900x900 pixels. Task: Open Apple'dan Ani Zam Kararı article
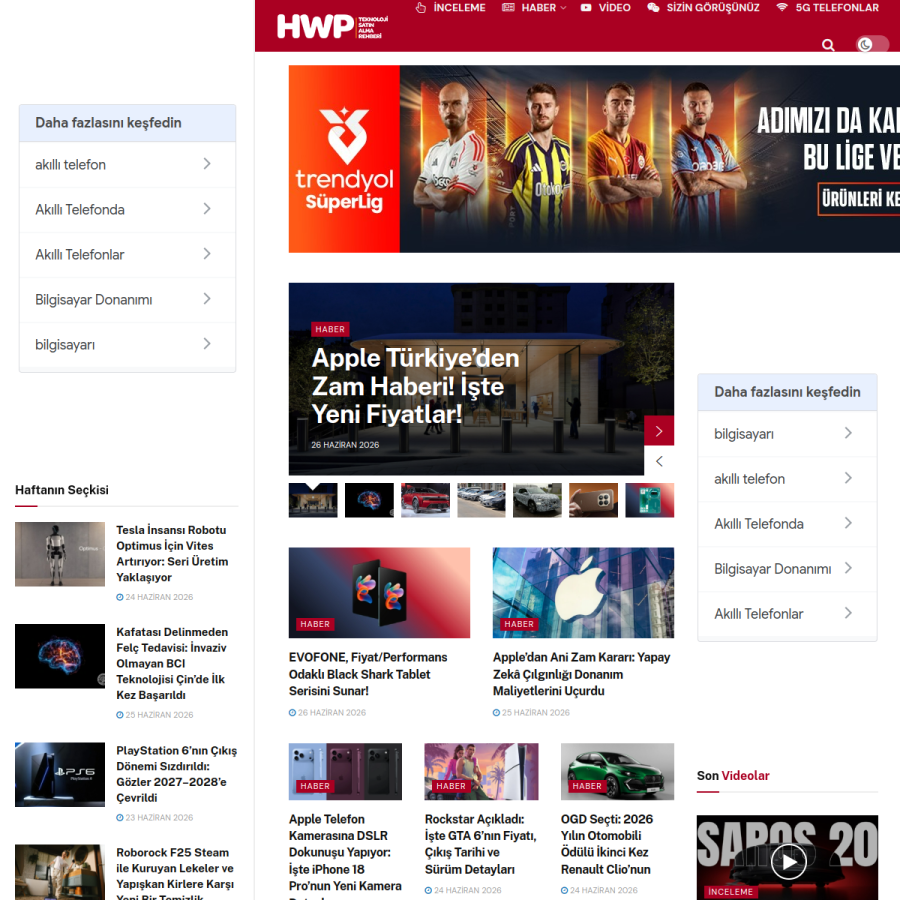click(x=581, y=674)
